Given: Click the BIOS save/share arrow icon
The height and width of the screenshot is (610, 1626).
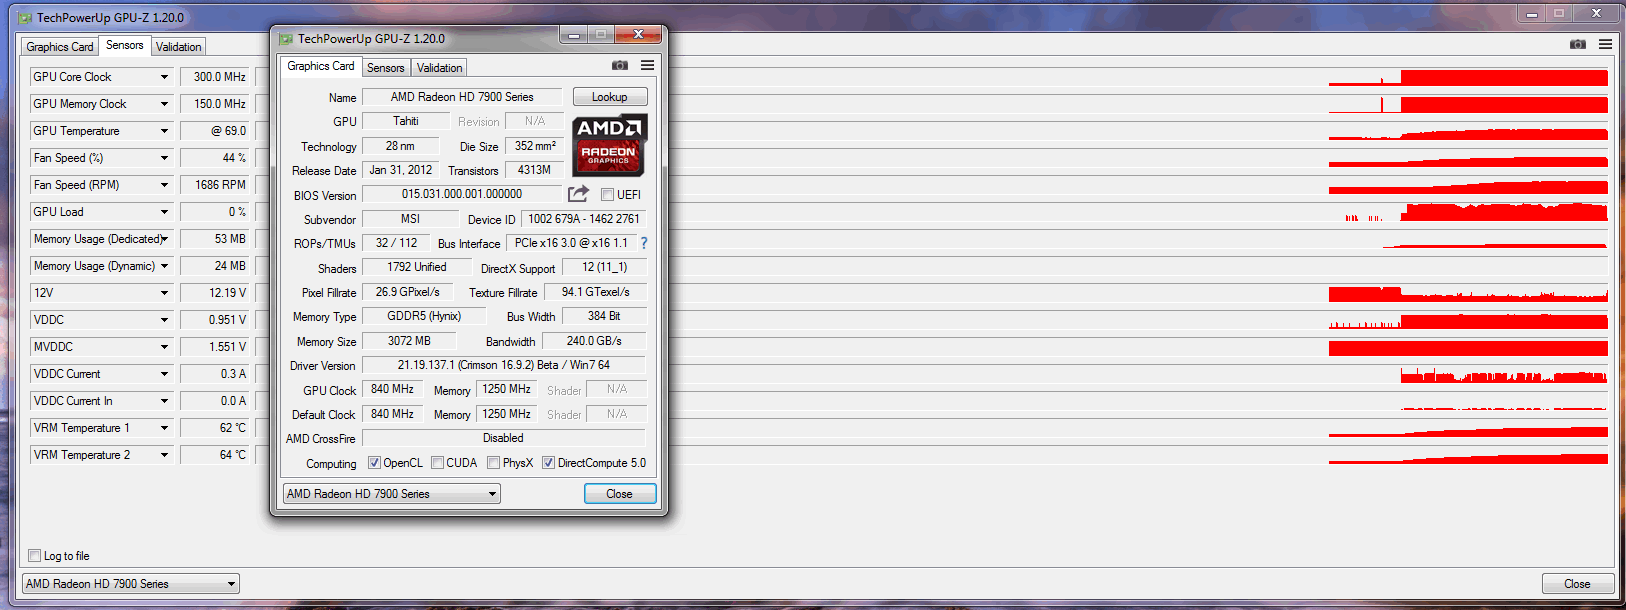Looking at the screenshot, I should [x=578, y=194].
